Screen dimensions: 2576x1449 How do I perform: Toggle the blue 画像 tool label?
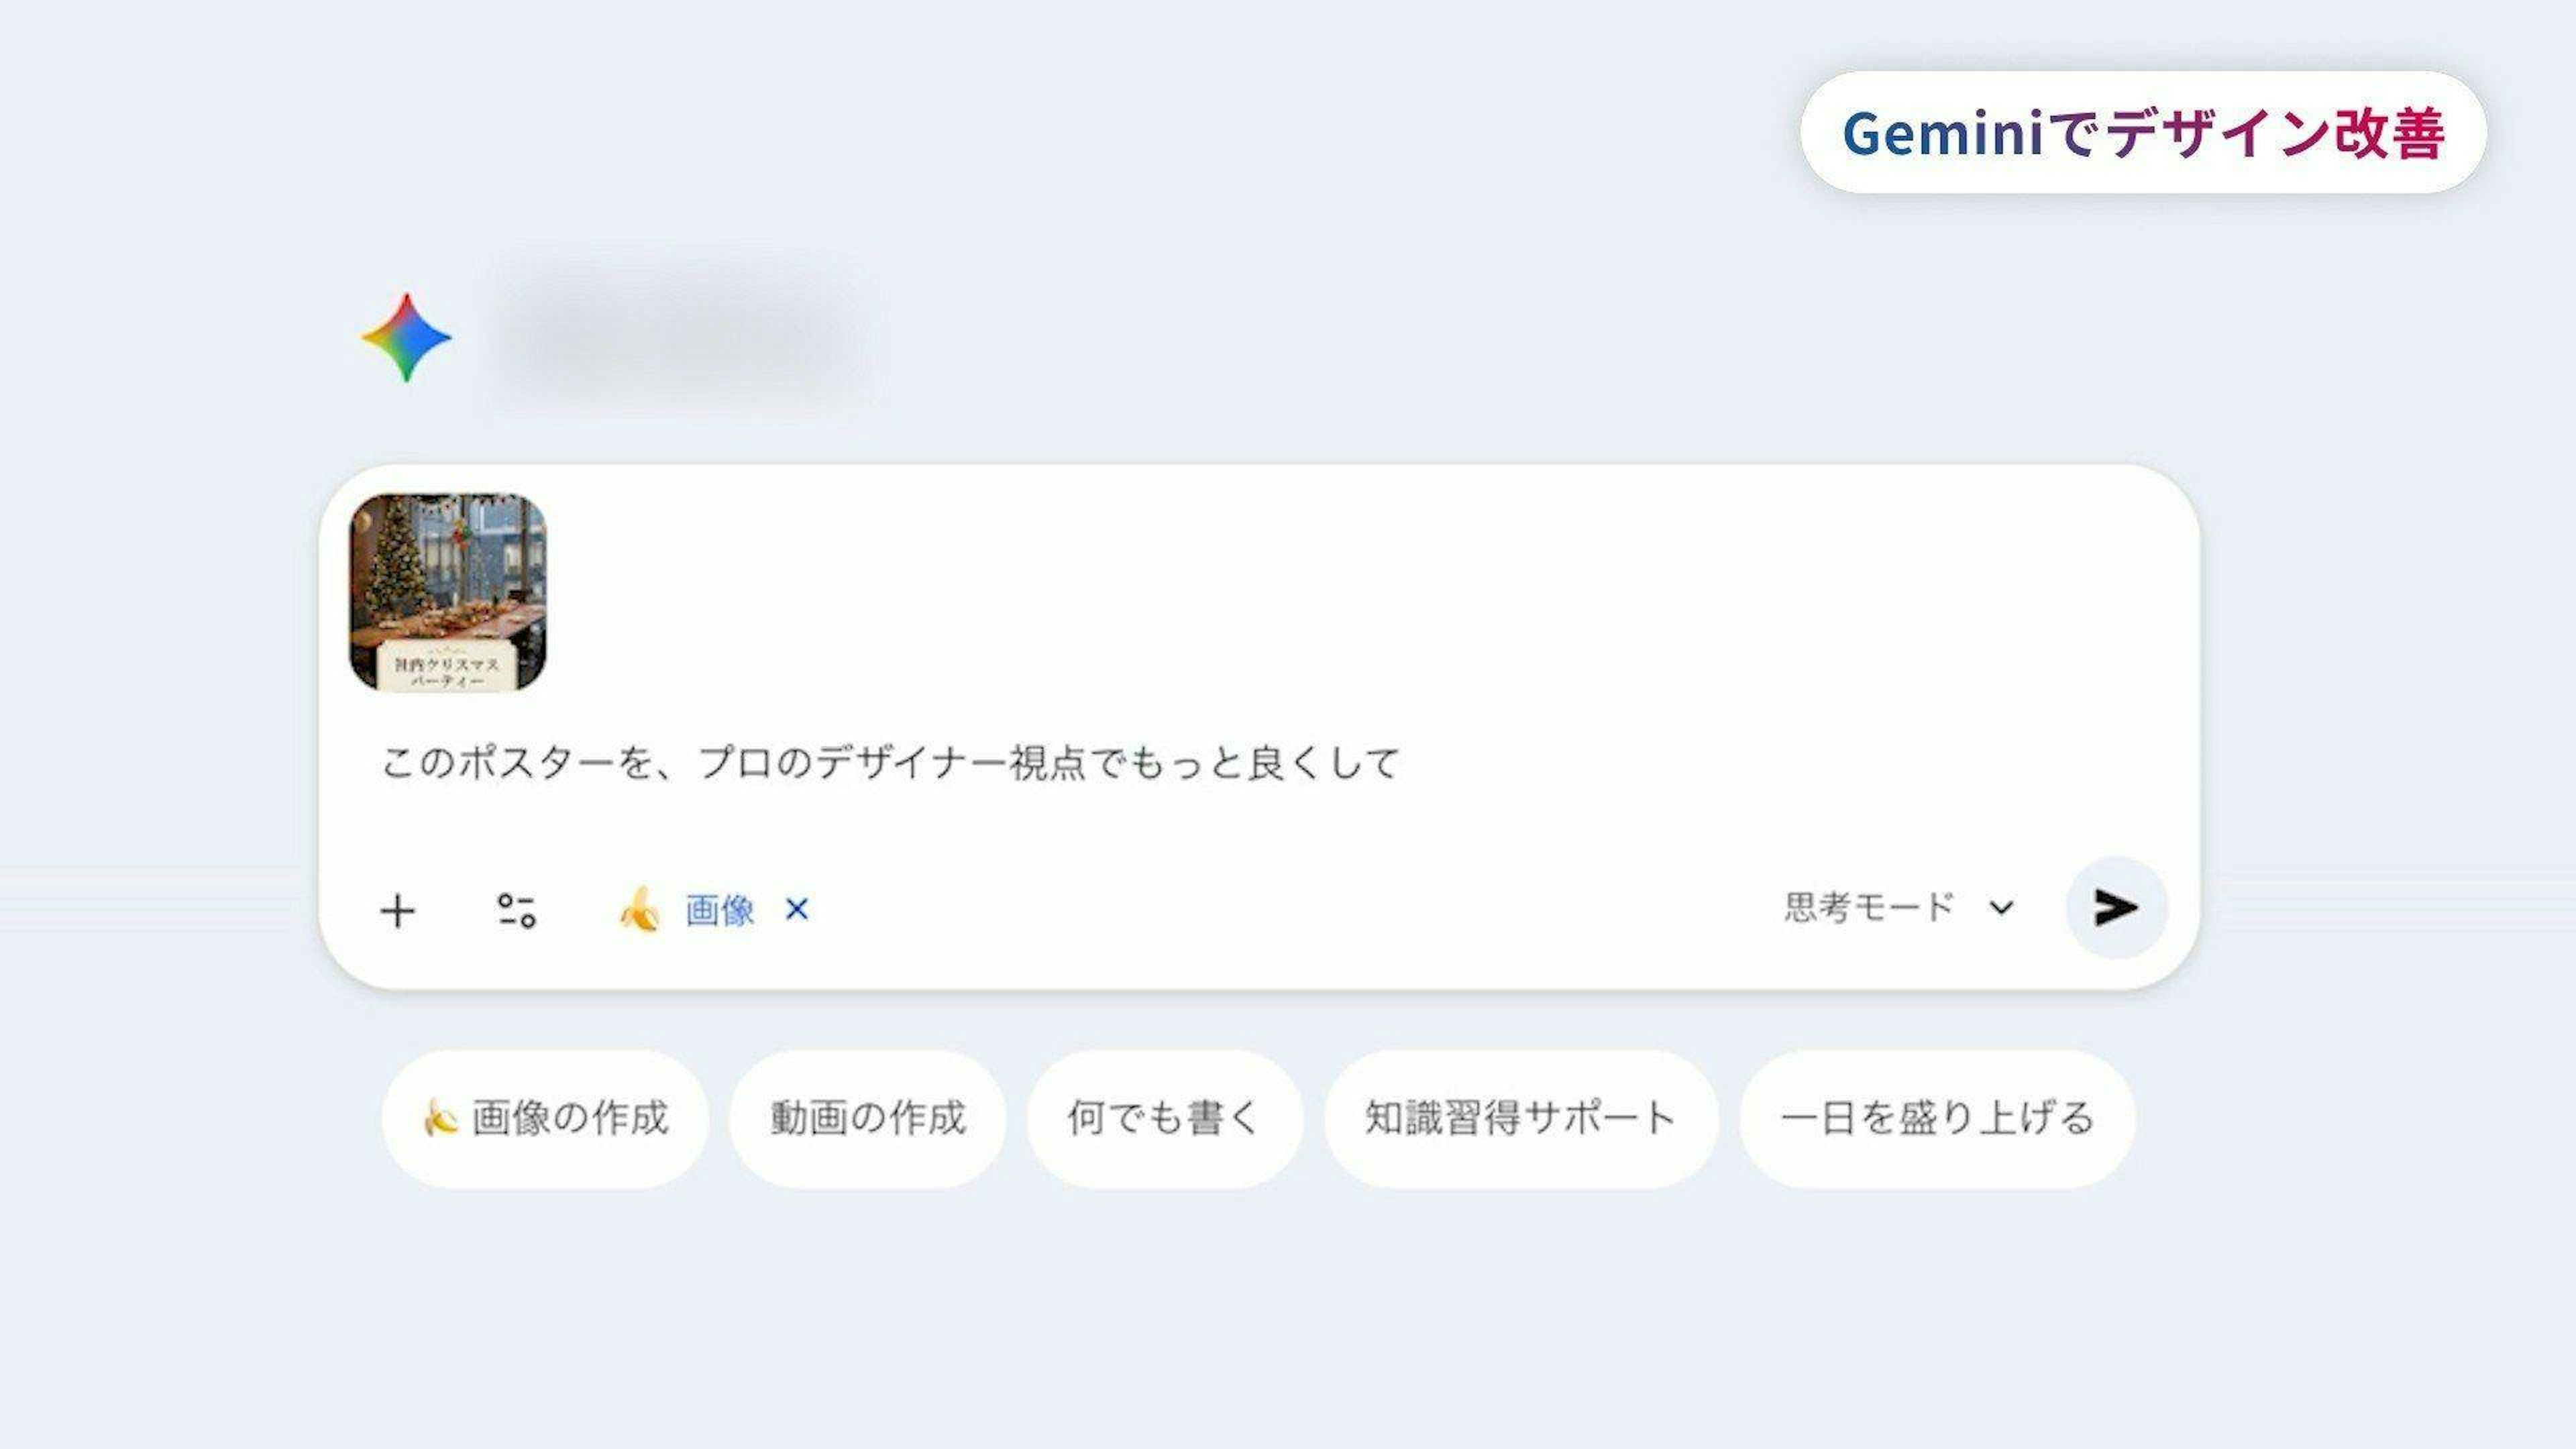pos(719,910)
